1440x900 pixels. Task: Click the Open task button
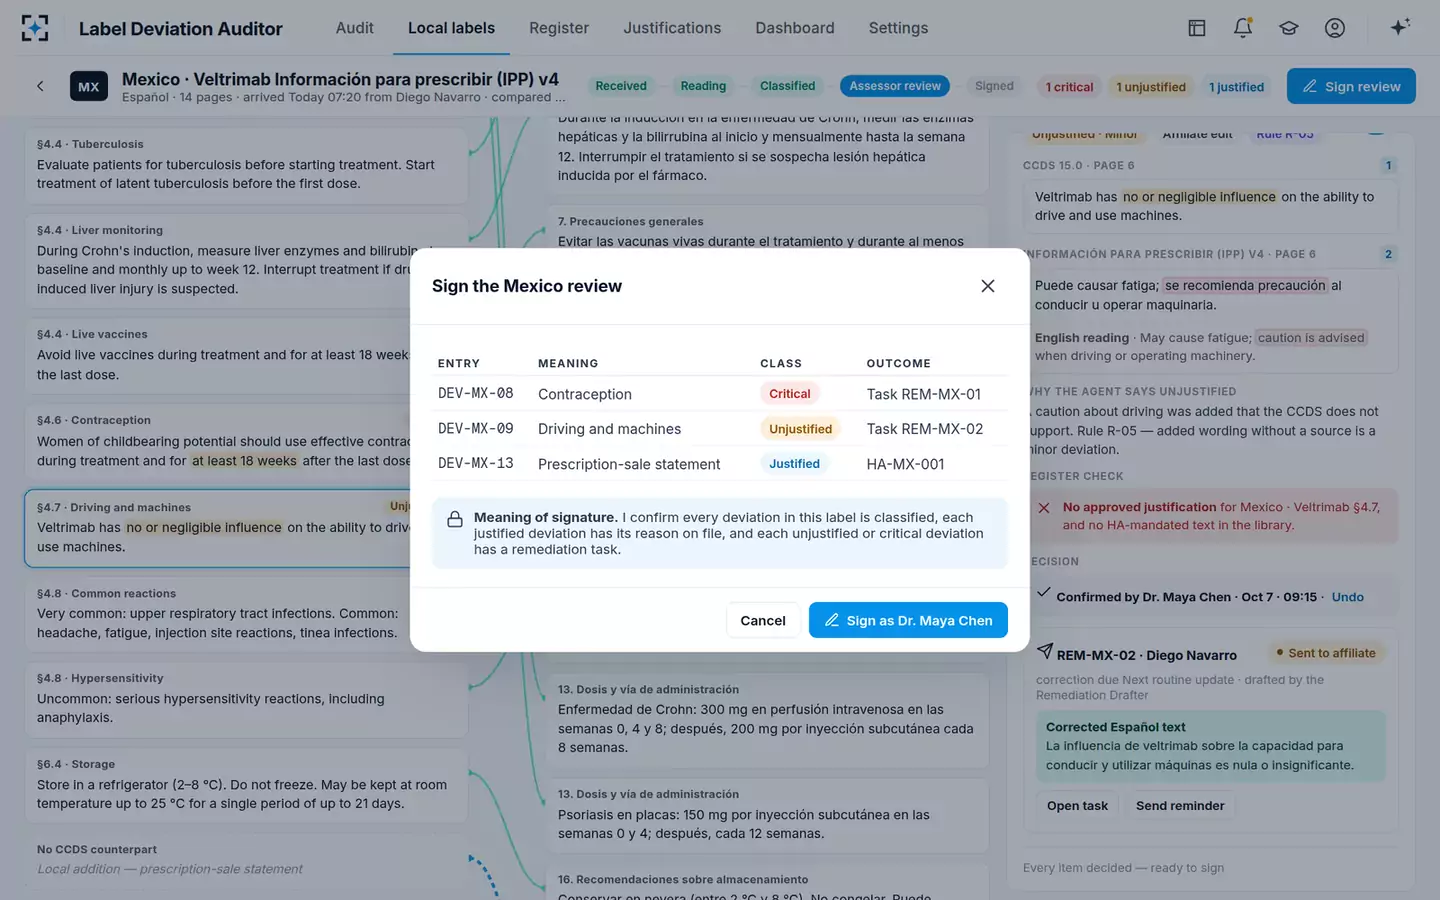click(1077, 806)
